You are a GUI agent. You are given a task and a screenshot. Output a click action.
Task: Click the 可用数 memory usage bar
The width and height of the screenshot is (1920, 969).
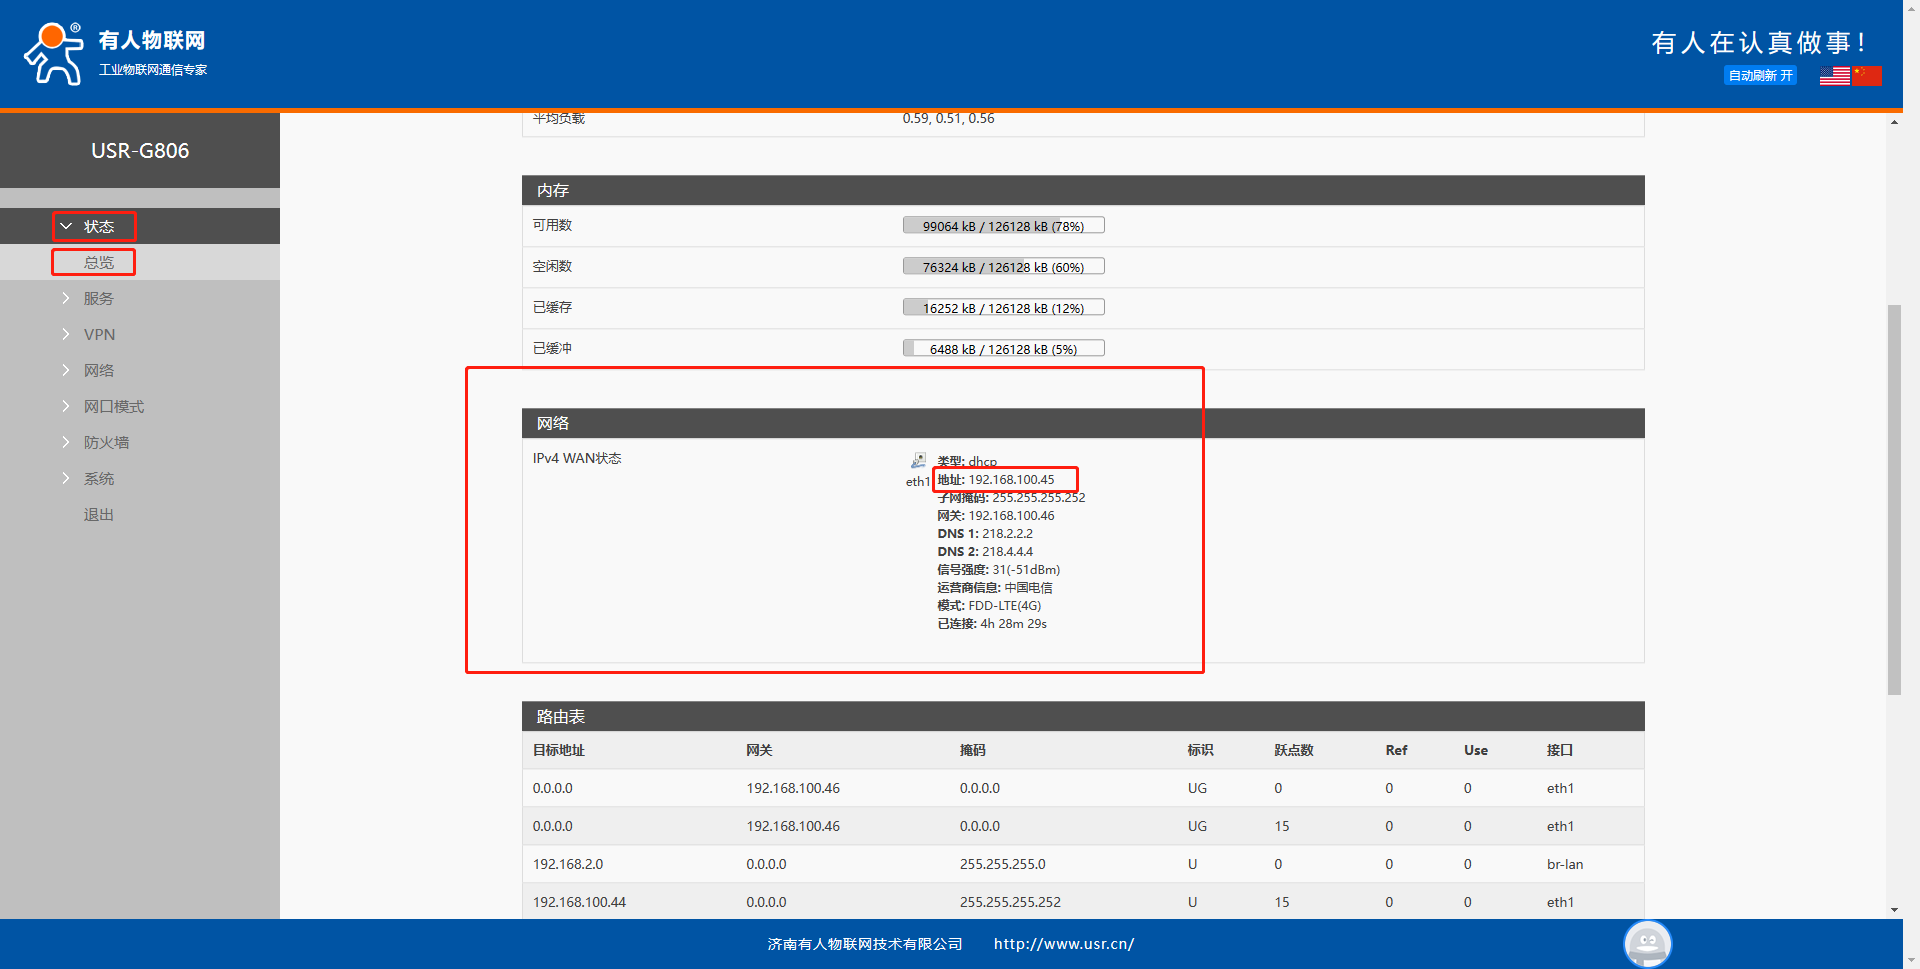point(1003,226)
